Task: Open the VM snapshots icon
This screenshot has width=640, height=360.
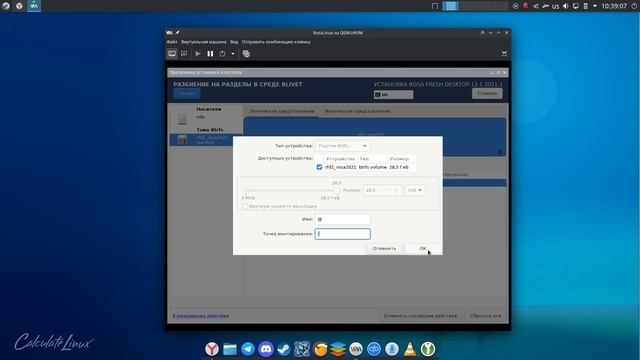Action: click(x=246, y=53)
